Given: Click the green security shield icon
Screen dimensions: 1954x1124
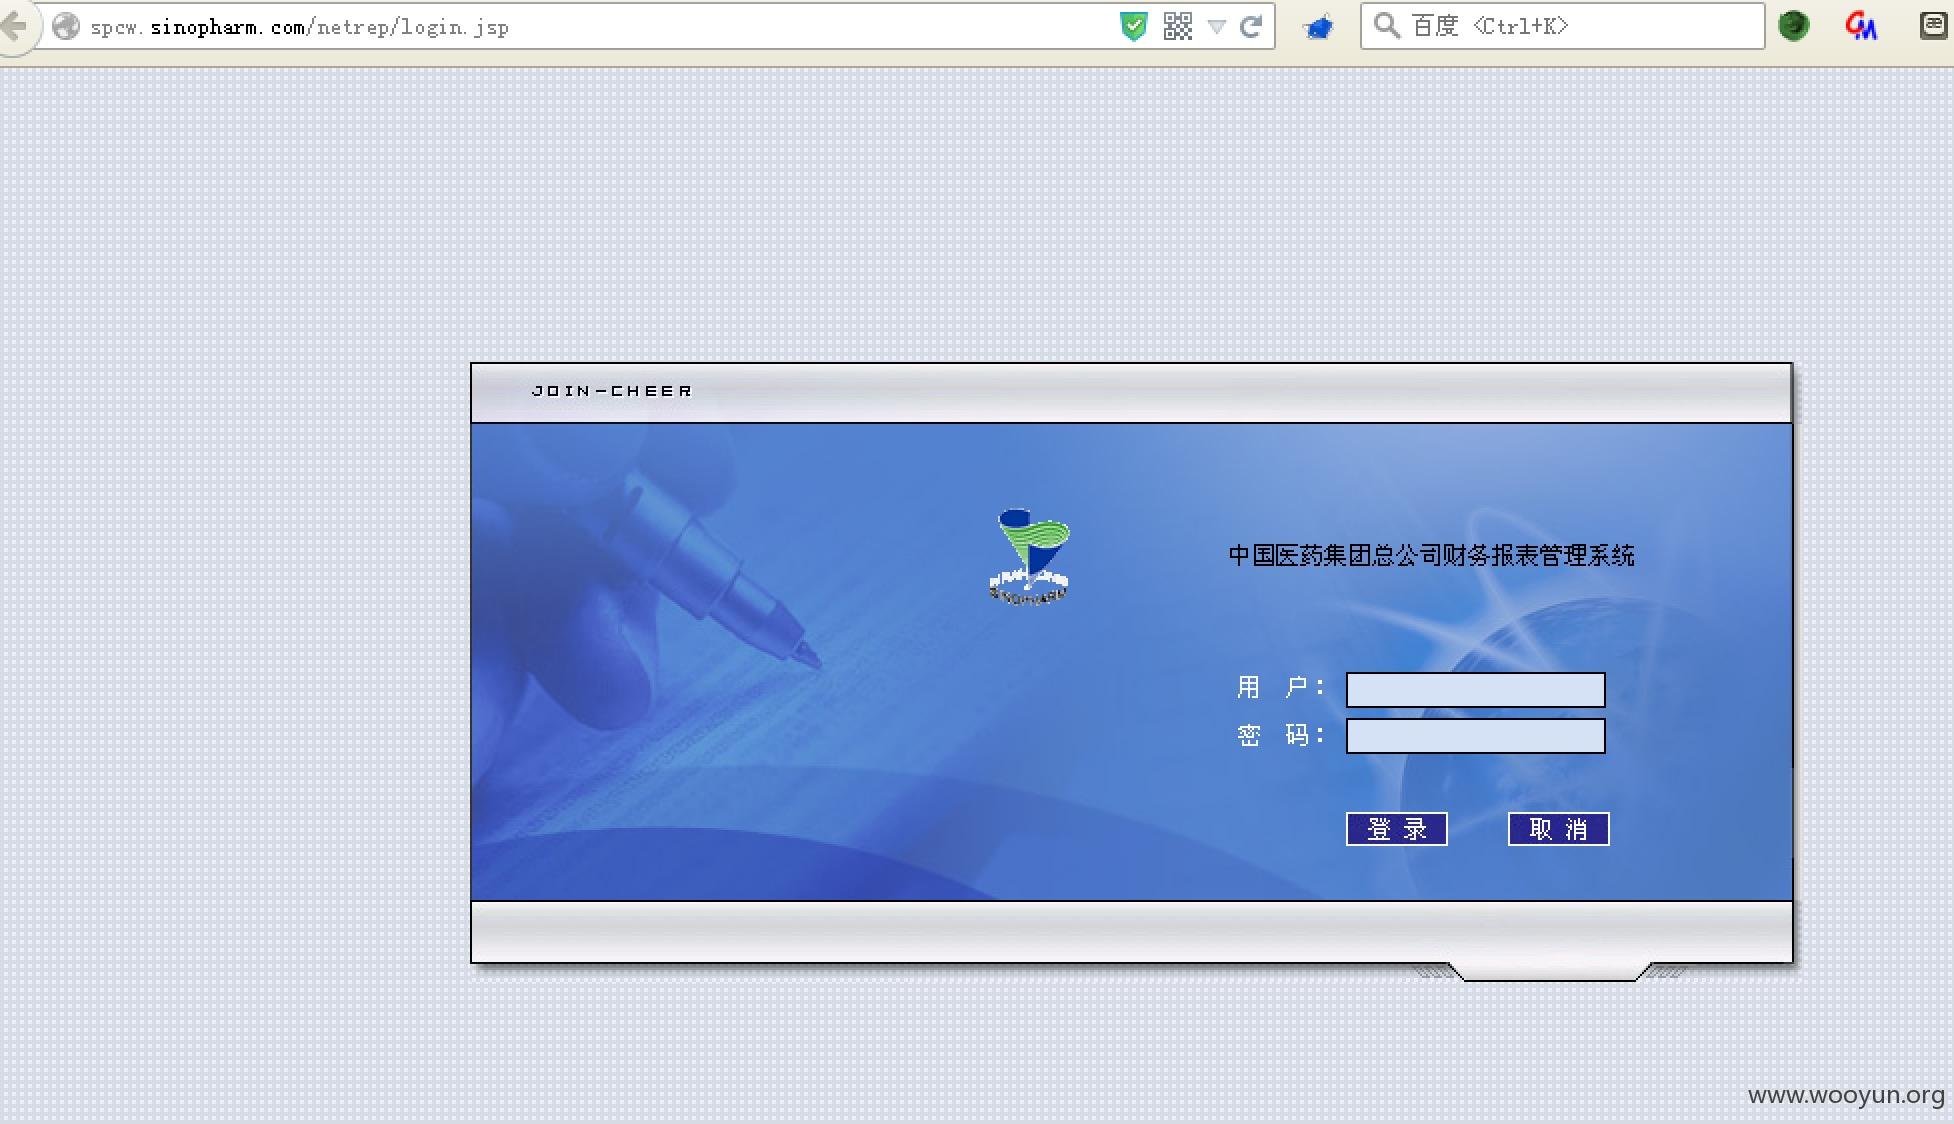Looking at the screenshot, I should [1133, 27].
